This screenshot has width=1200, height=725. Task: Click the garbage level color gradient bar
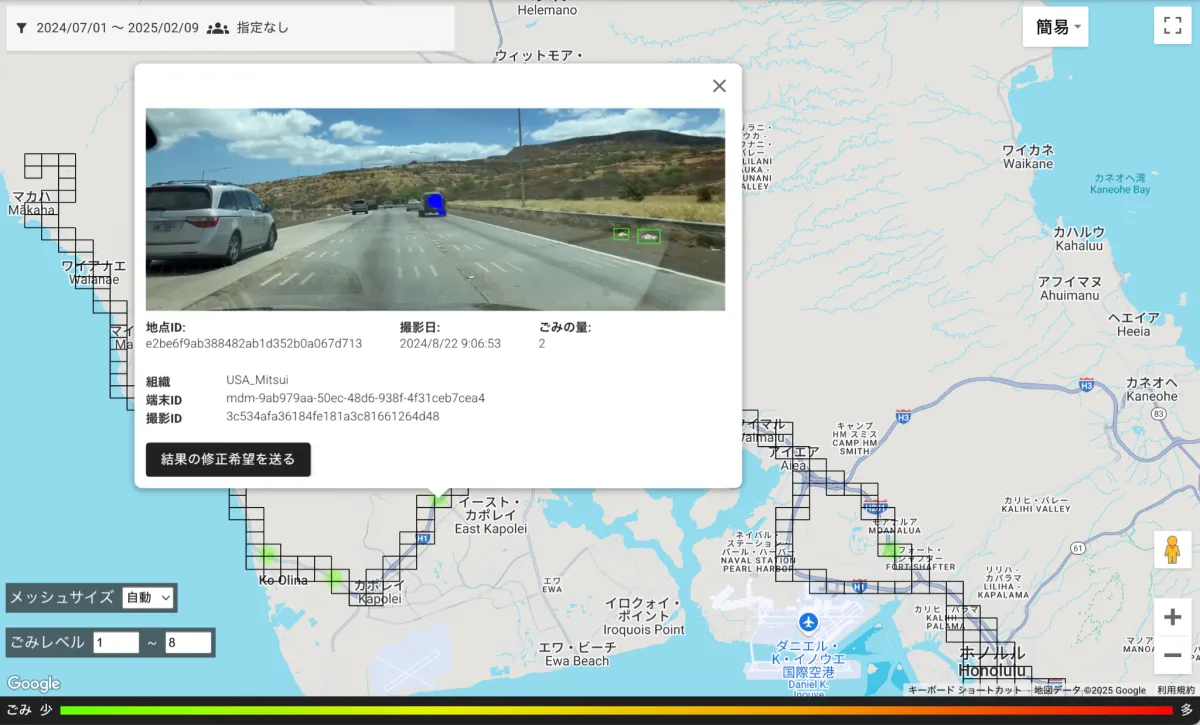[x=615, y=710]
